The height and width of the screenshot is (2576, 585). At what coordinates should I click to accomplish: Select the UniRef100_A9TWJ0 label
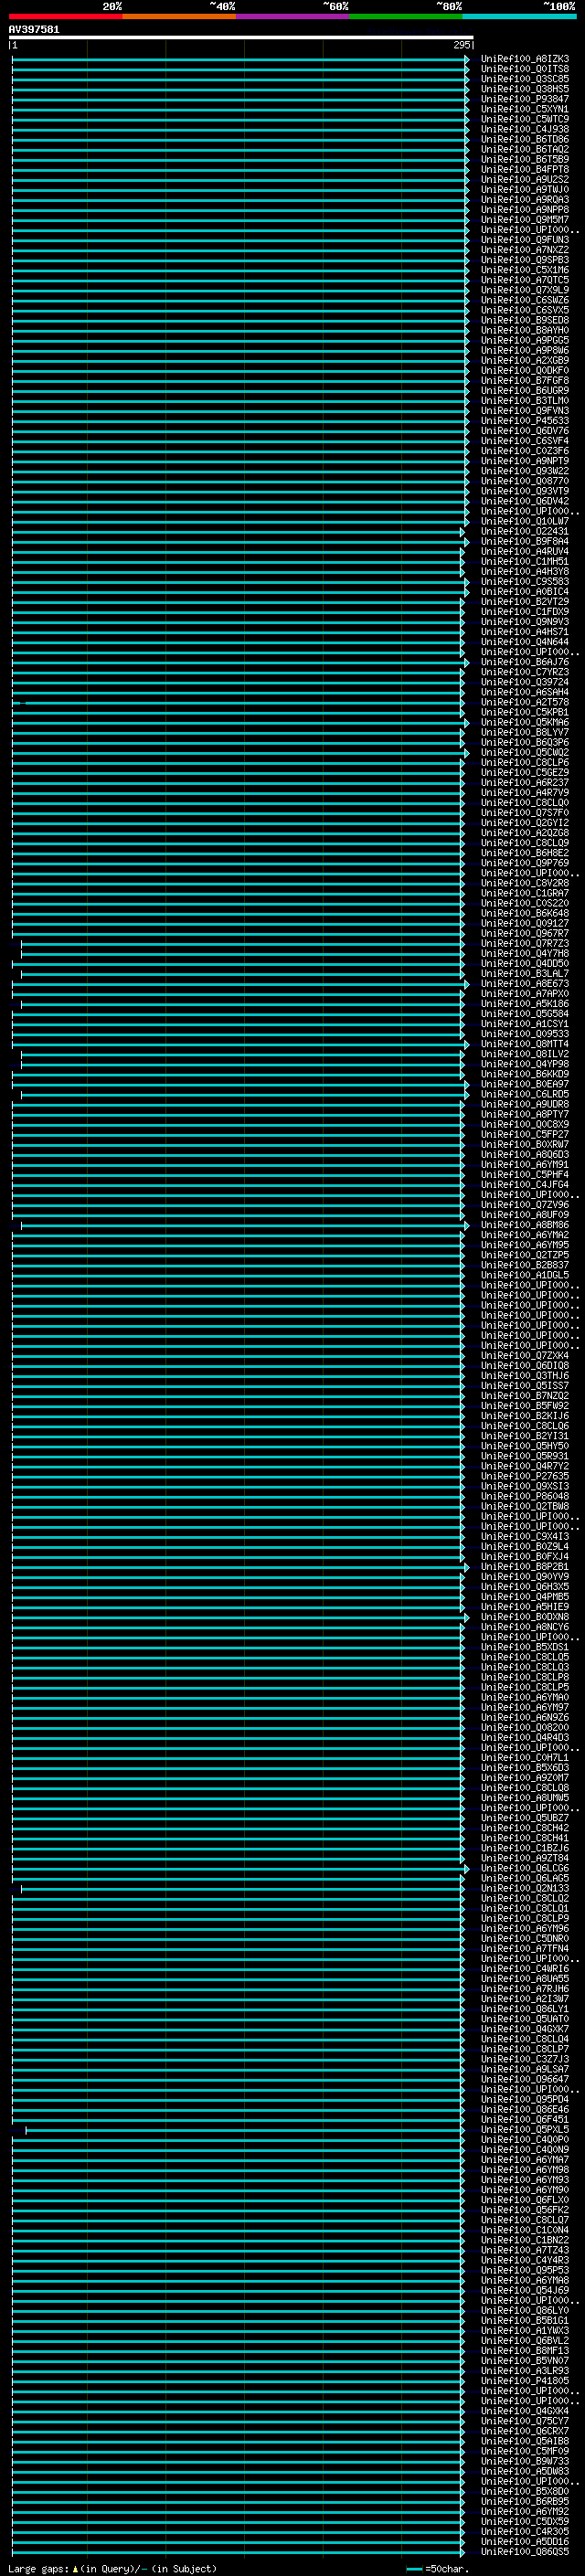click(525, 190)
